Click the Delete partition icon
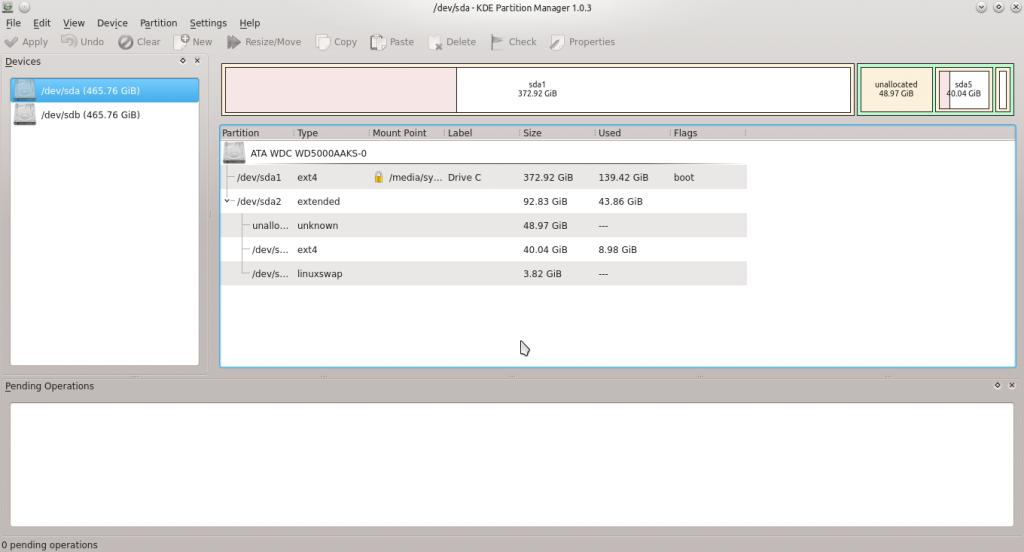The height and width of the screenshot is (552, 1024). click(x=436, y=42)
